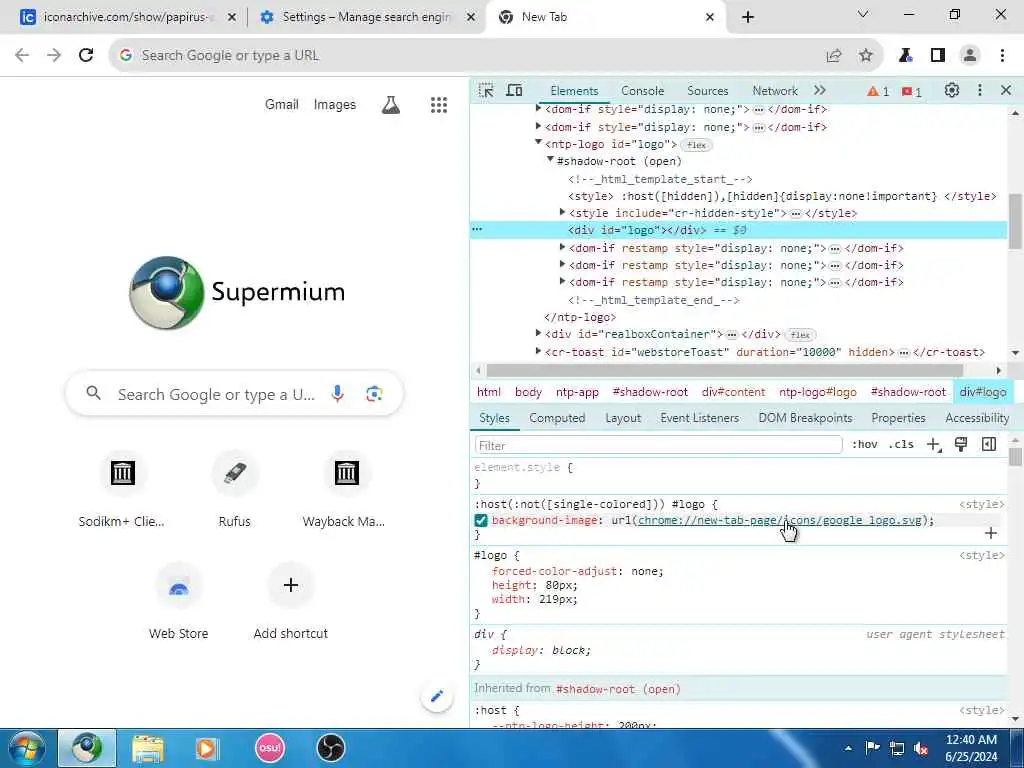Click the Customize page pencil button

[437, 697]
